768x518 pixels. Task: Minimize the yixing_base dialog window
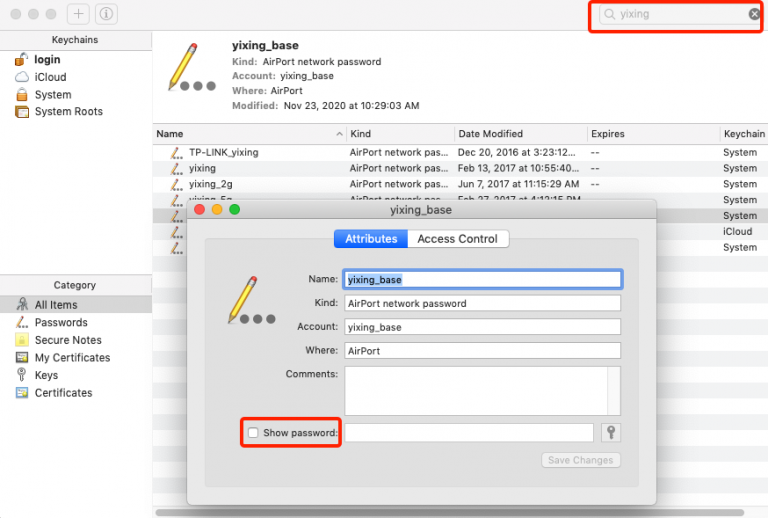point(217,210)
